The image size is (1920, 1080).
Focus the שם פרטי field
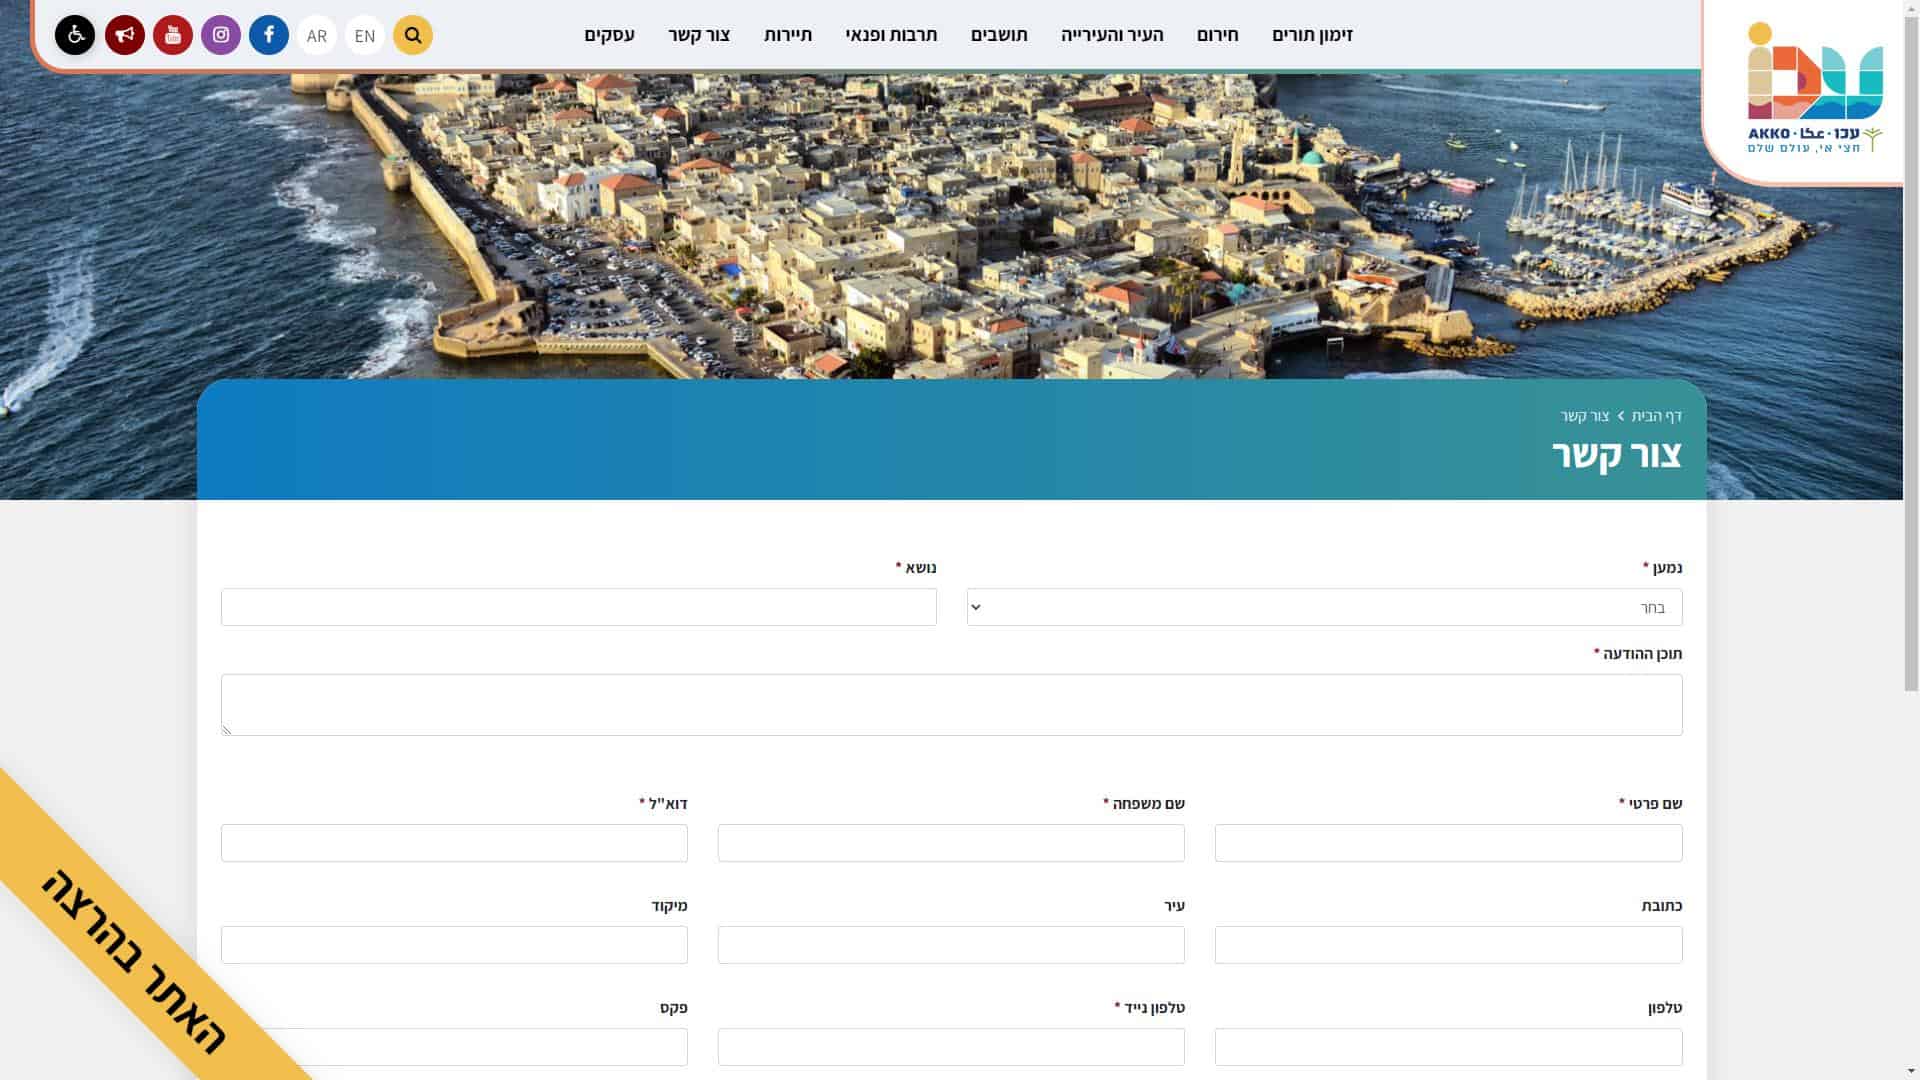click(1448, 843)
